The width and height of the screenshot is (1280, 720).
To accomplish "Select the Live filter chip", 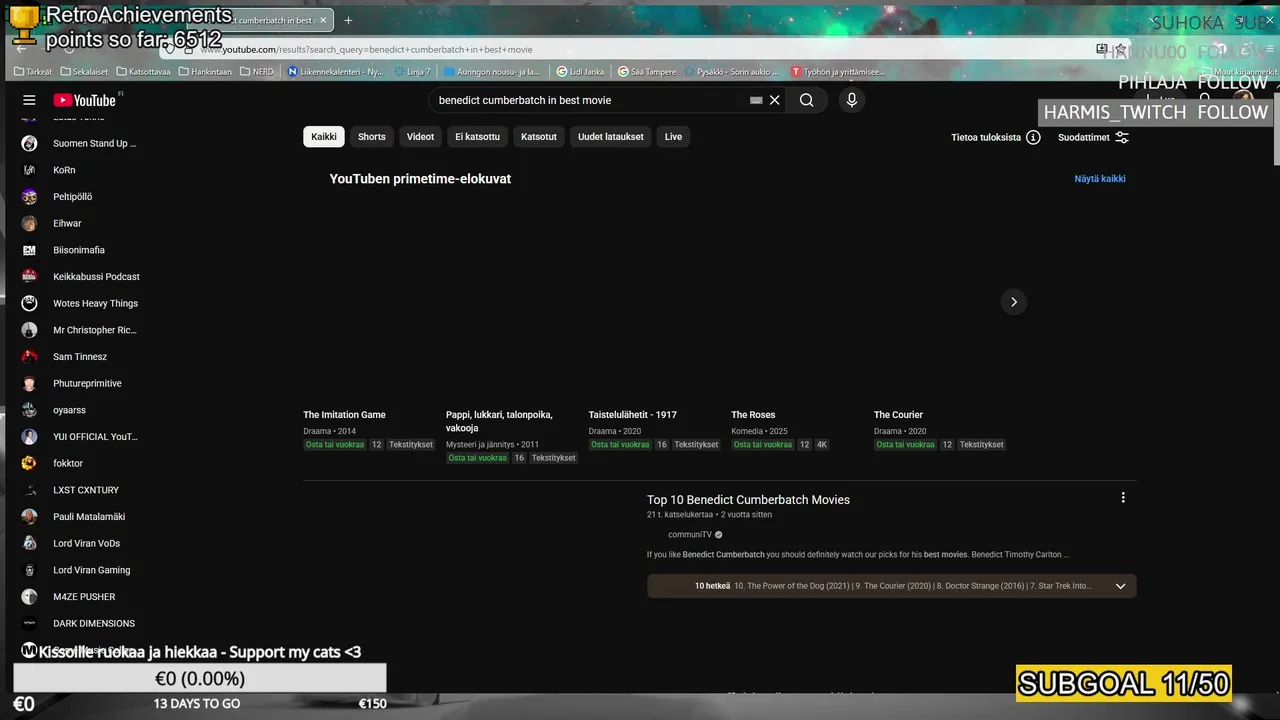I will tap(673, 137).
